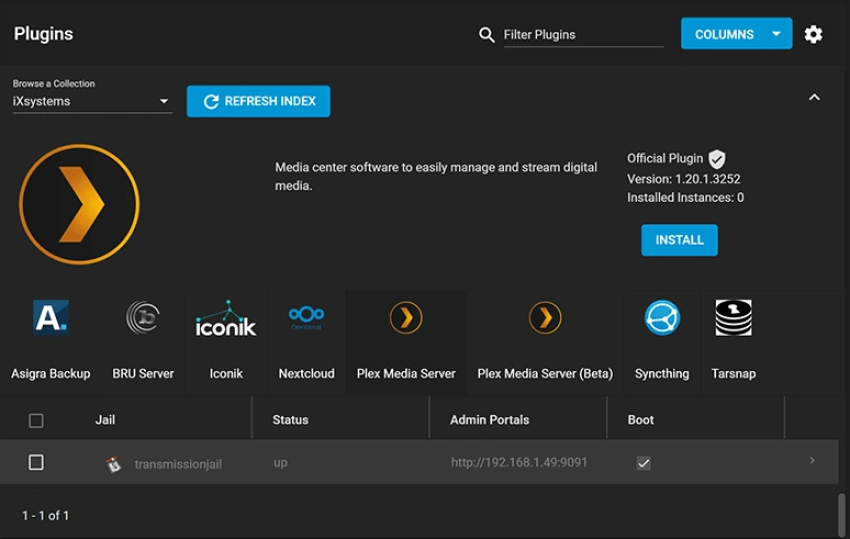Screen dimensions: 850x539
Task: Click the large Plex logo image
Action: [x=79, y=204]
